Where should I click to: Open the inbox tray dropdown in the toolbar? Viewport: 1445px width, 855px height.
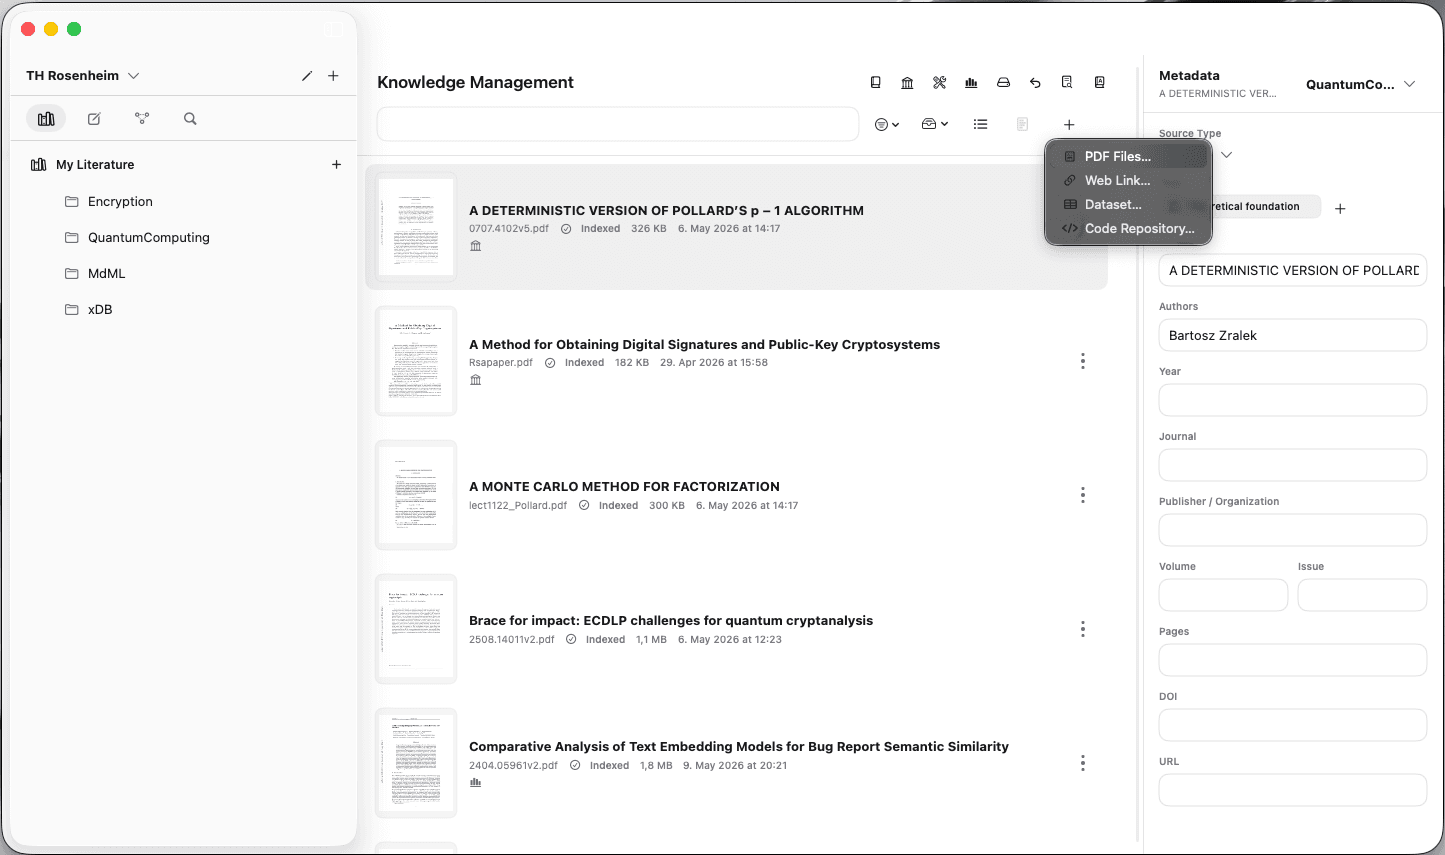click(935, 124)
